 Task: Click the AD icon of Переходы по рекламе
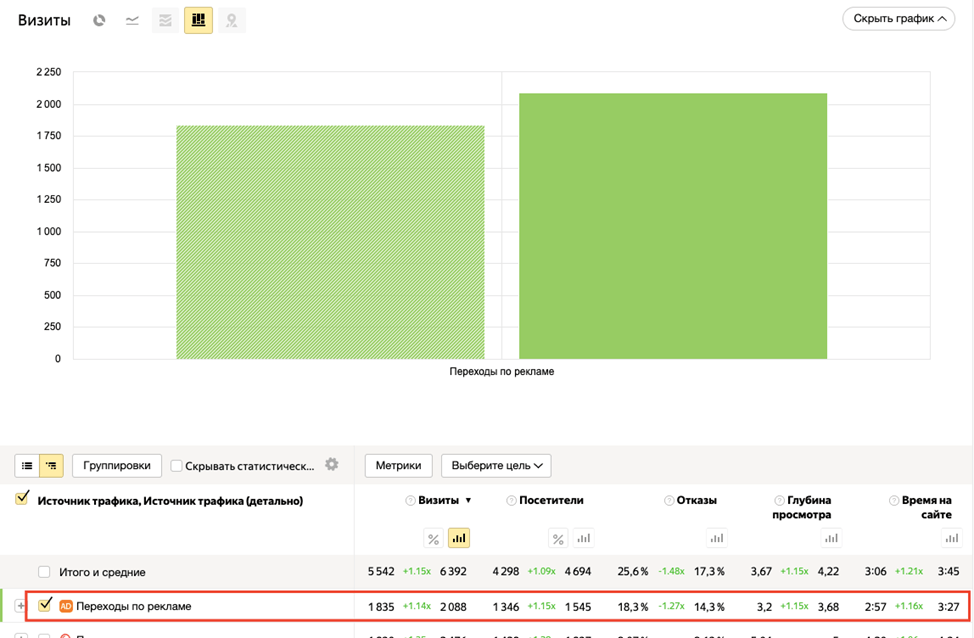click(x=66, y=606)
